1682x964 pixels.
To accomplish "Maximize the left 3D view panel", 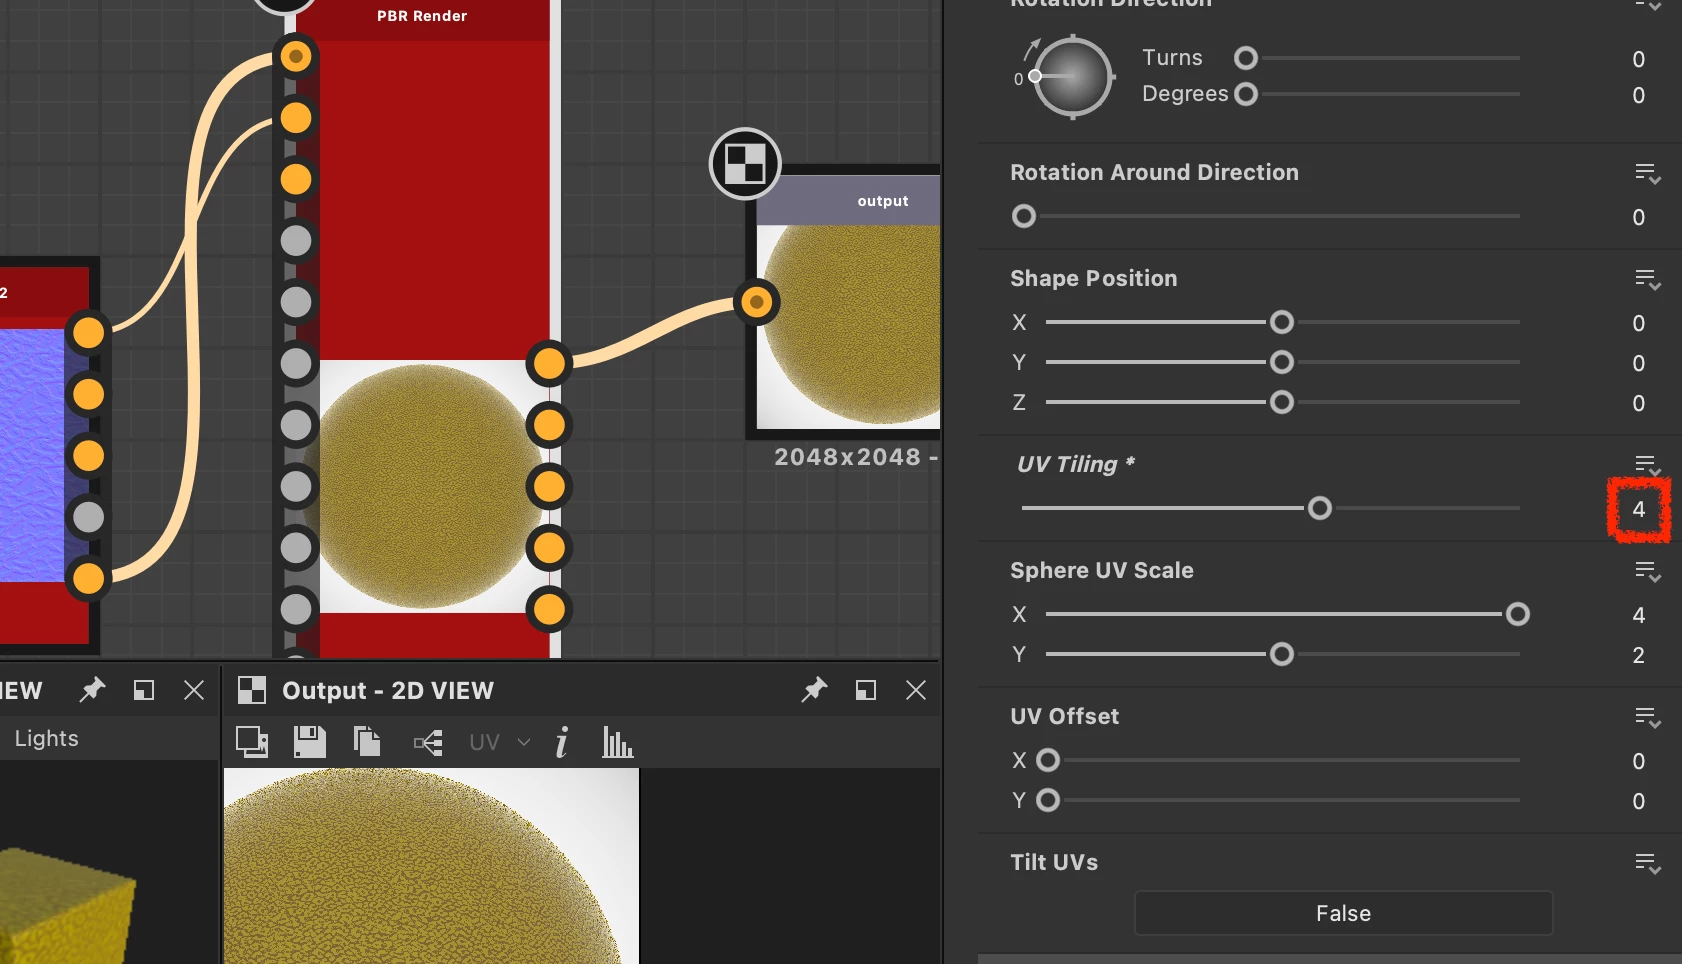I will 144,690.
